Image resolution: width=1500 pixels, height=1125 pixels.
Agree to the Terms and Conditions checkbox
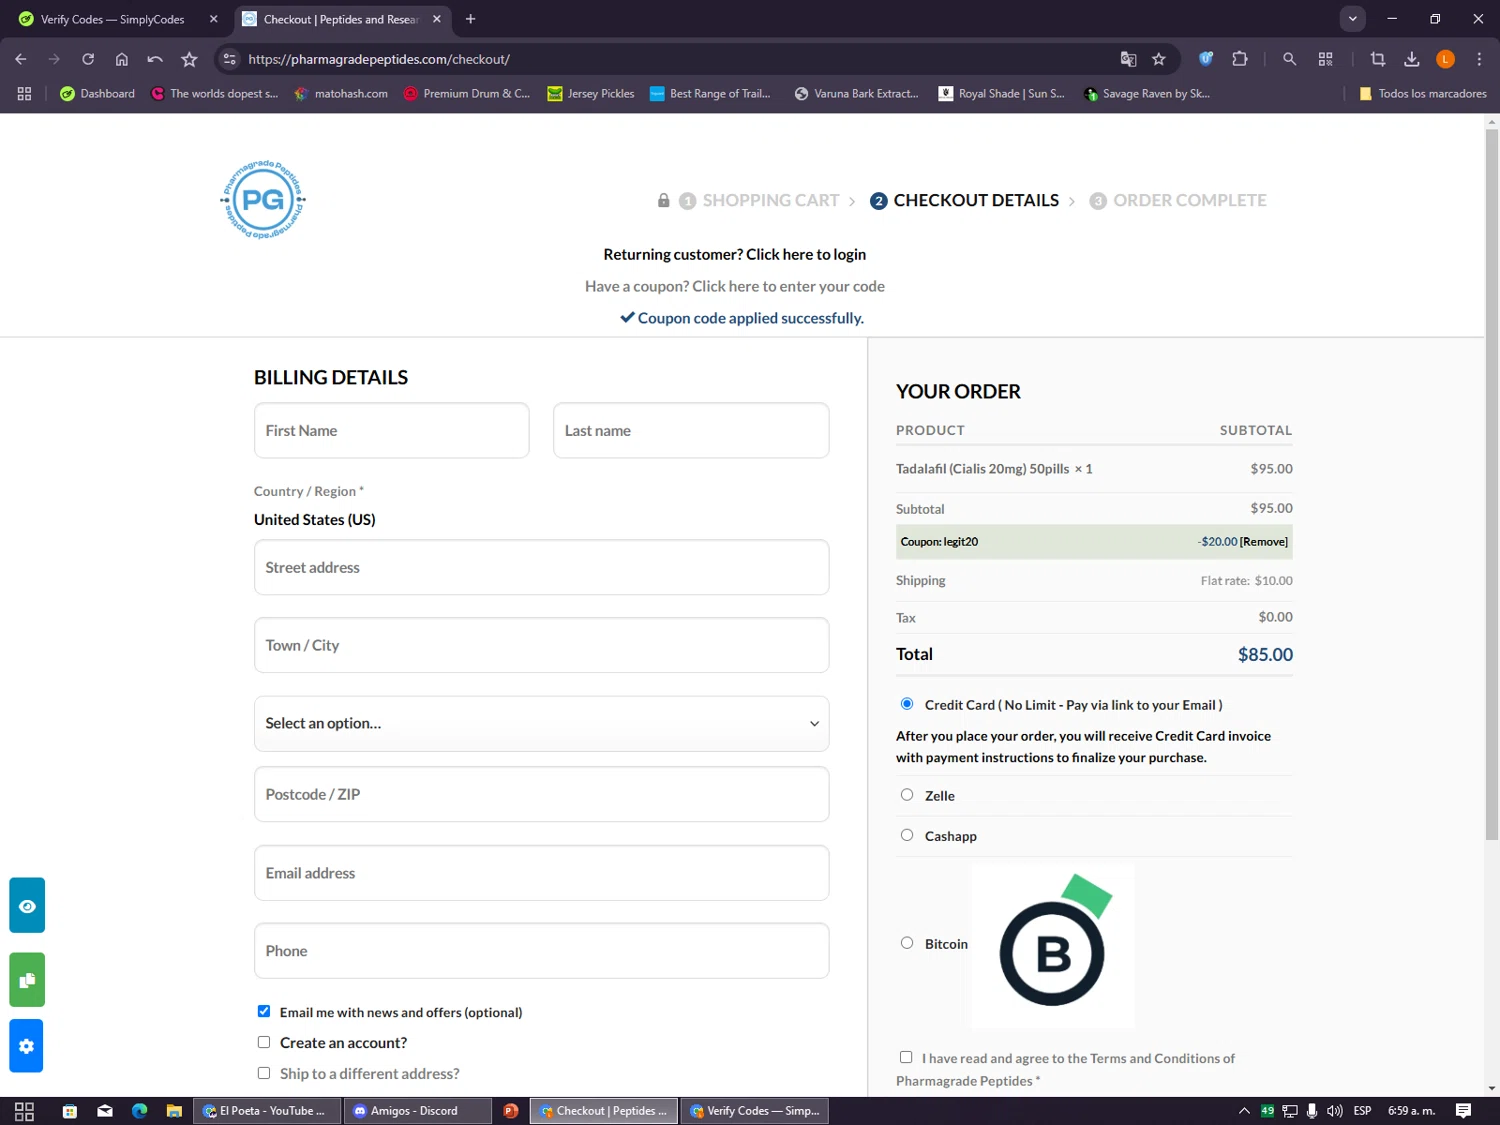pyautogui.click(x=906, y=1057)
